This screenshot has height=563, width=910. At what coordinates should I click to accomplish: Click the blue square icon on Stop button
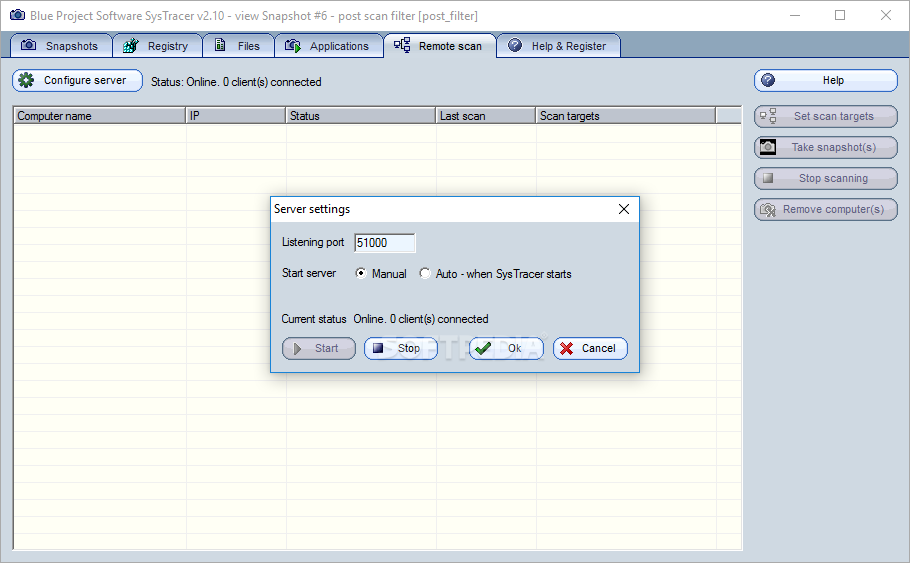pos(378,348)
